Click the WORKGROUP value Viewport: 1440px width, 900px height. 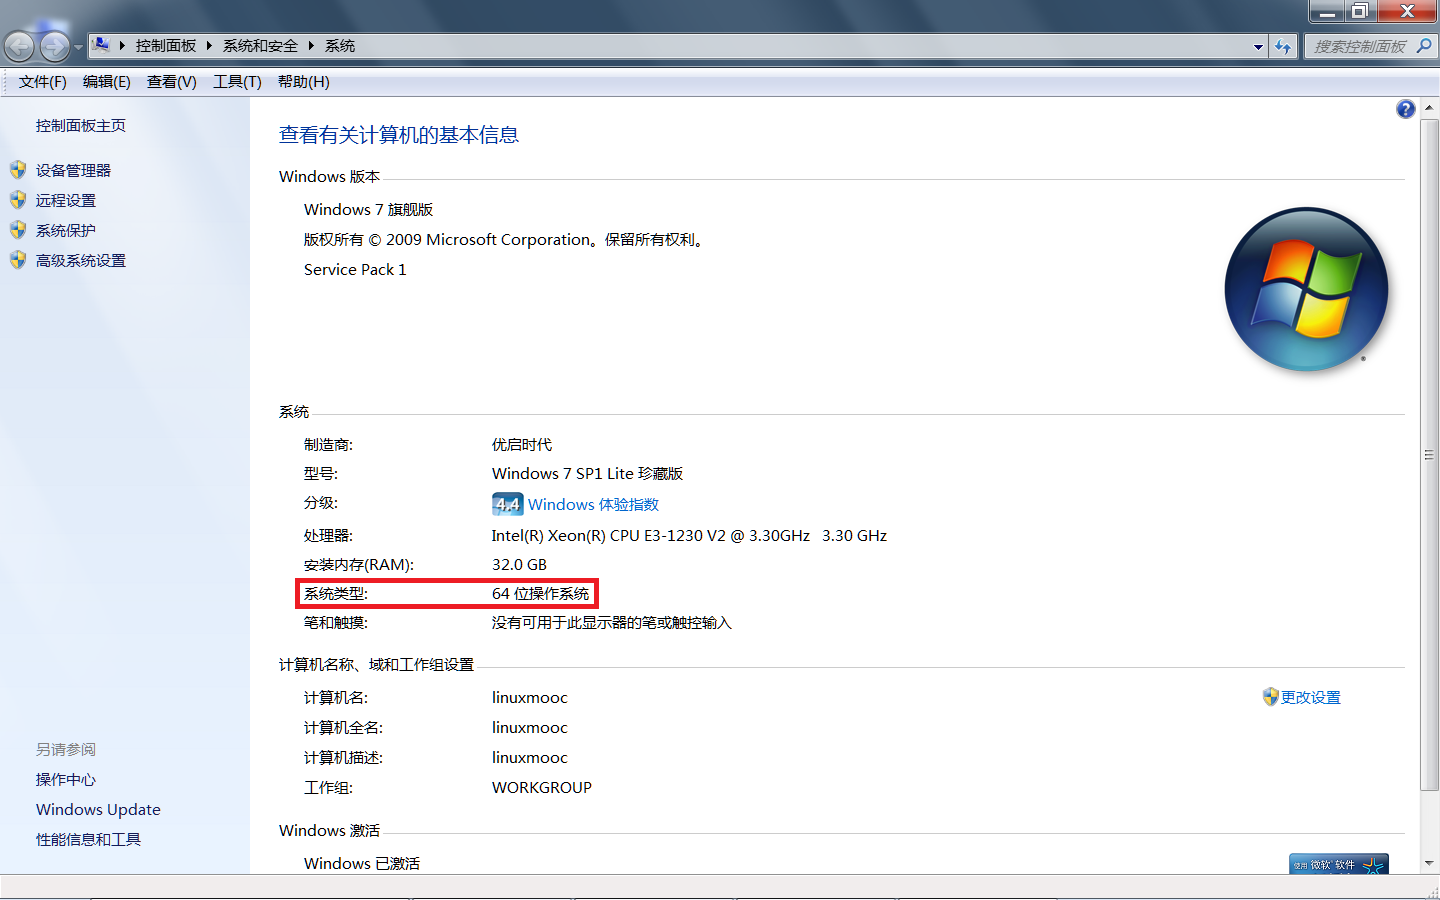(542, 788)
